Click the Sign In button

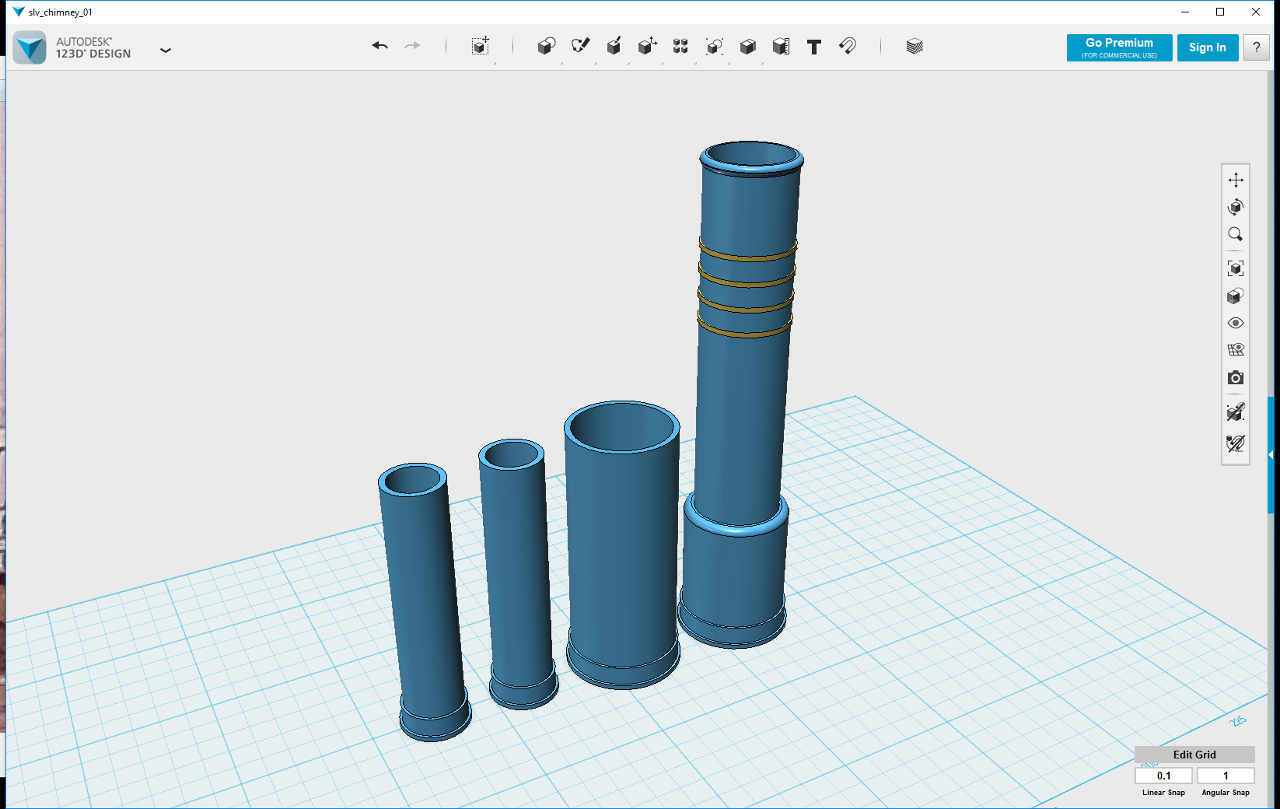(1207, 47)
